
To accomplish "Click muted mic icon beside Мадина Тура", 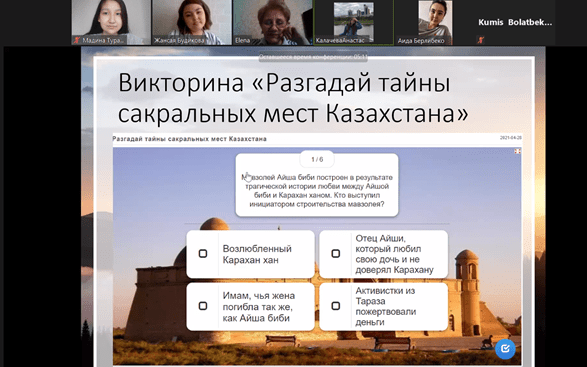I will [x=77, y=40].
